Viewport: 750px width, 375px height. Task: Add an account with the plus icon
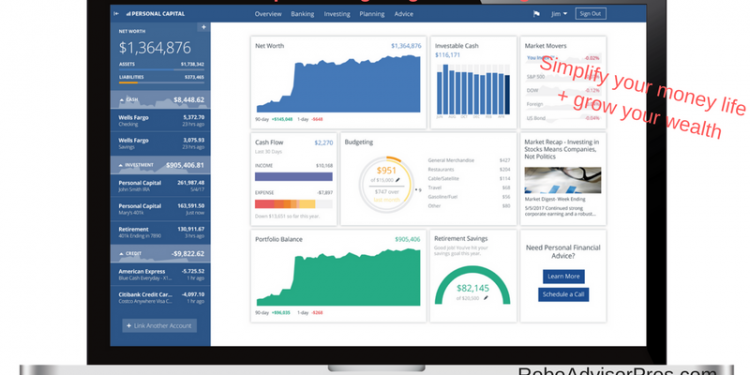click(x=204, y=27)
